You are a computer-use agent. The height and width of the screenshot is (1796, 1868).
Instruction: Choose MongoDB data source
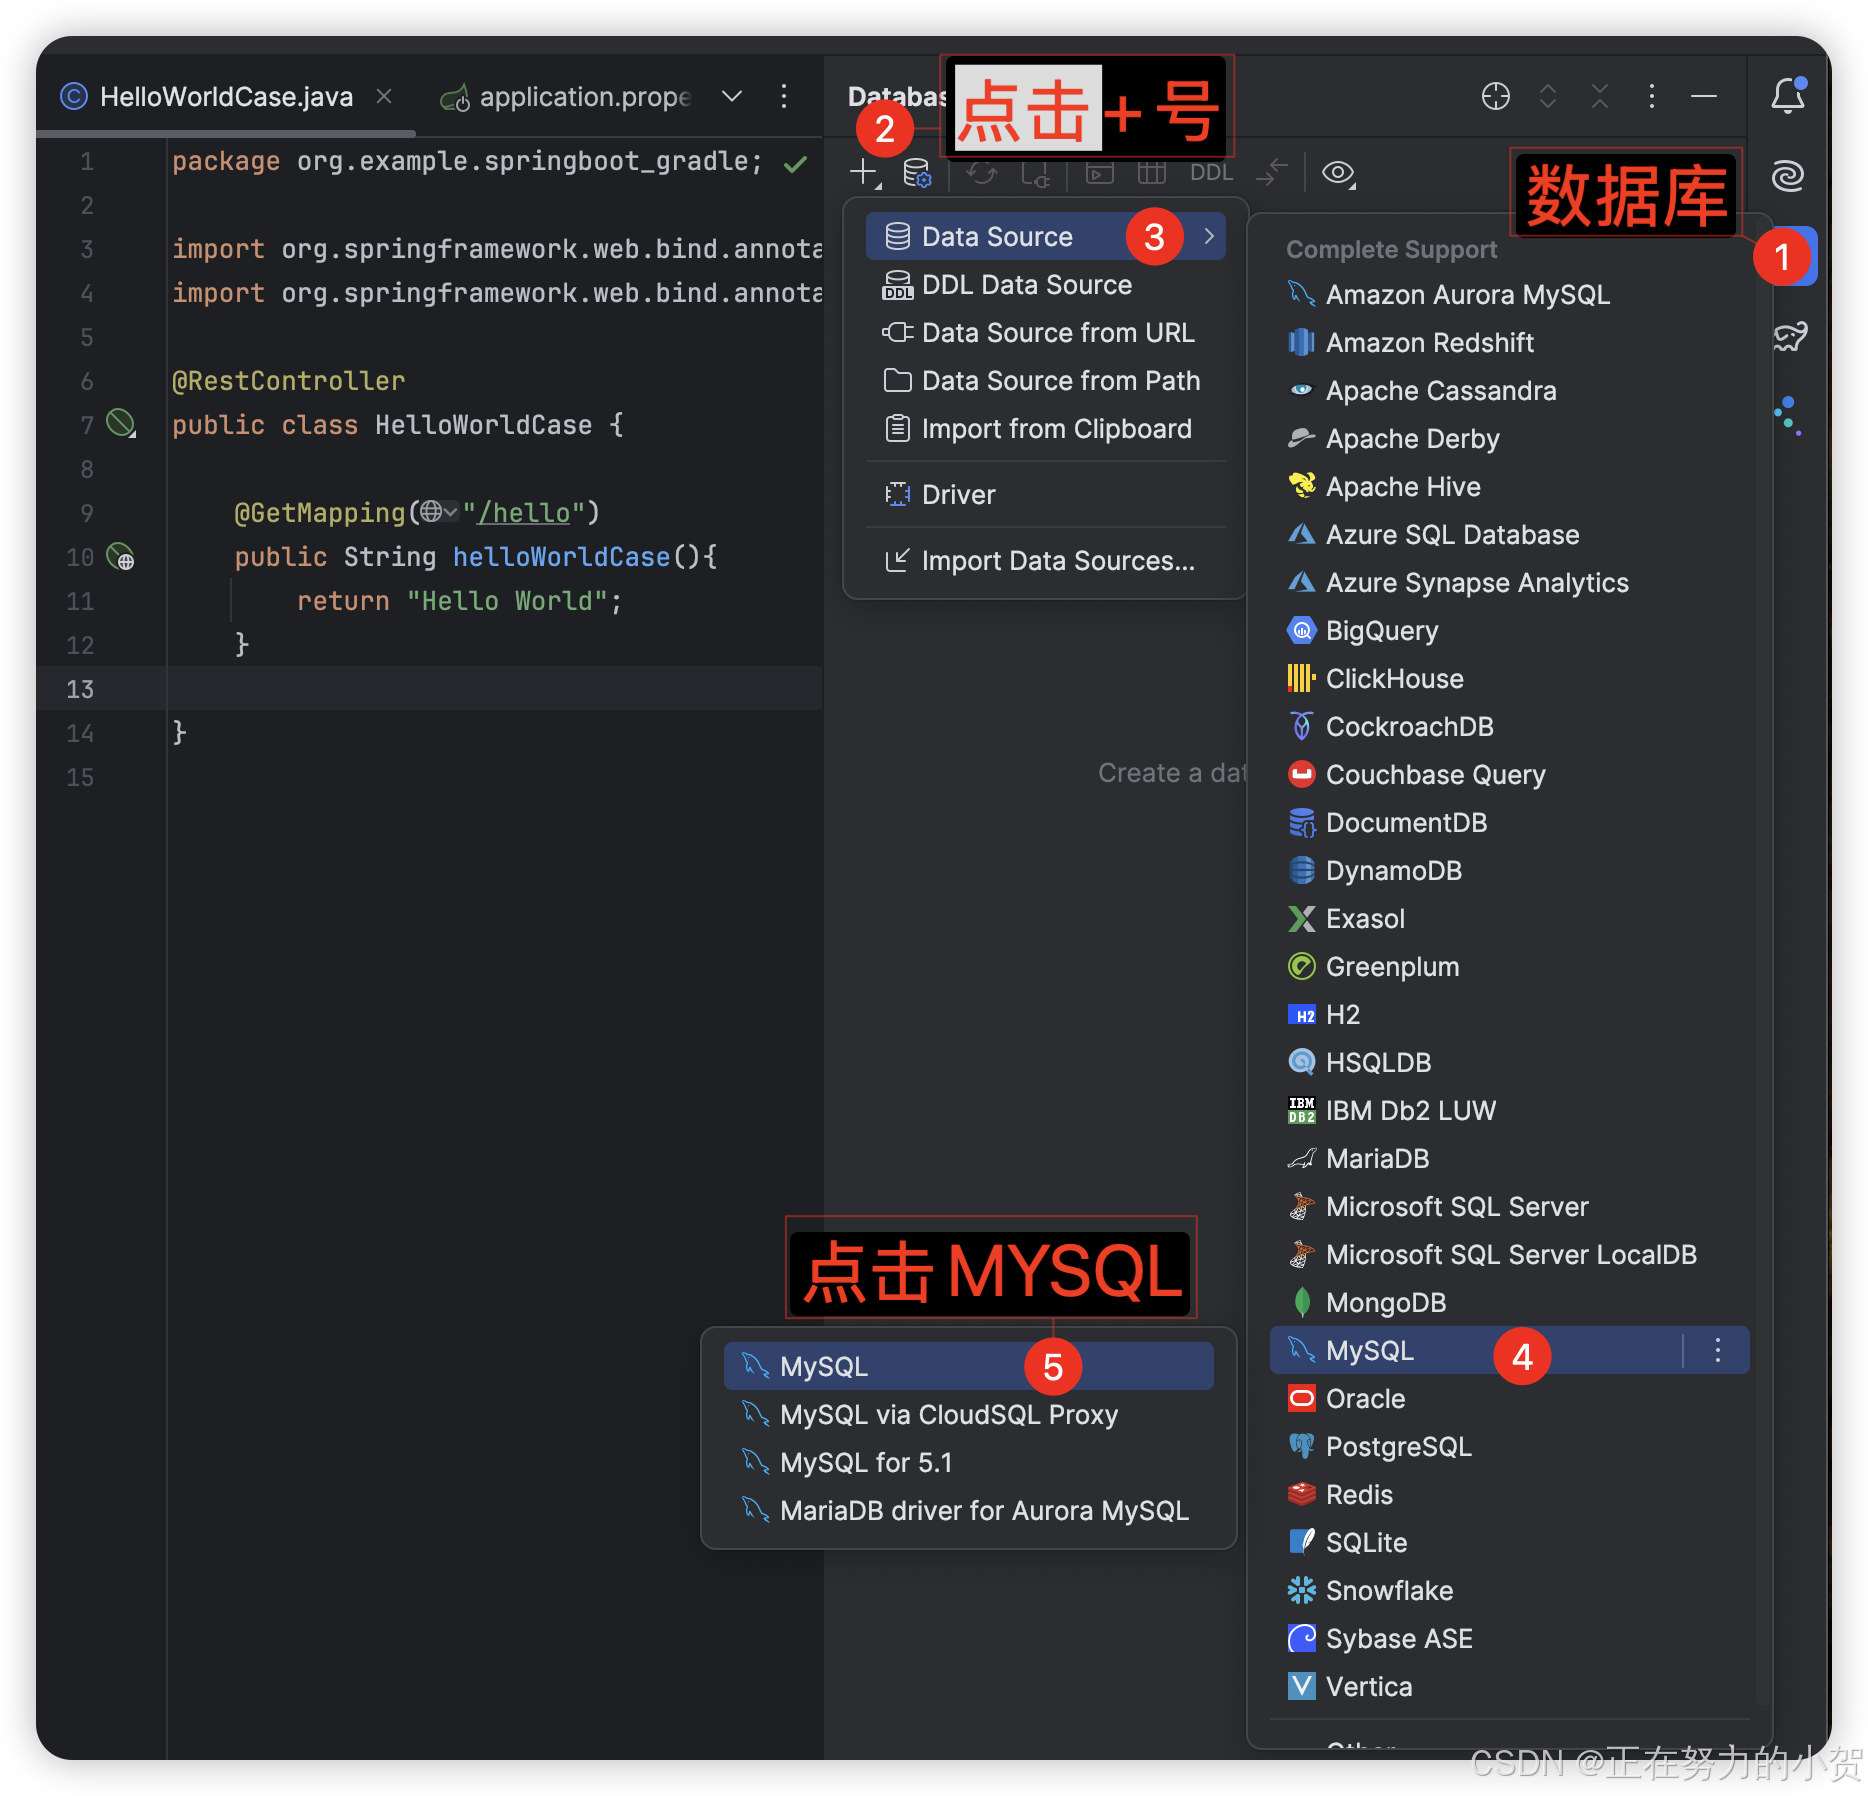[x=1509, y=1303]
